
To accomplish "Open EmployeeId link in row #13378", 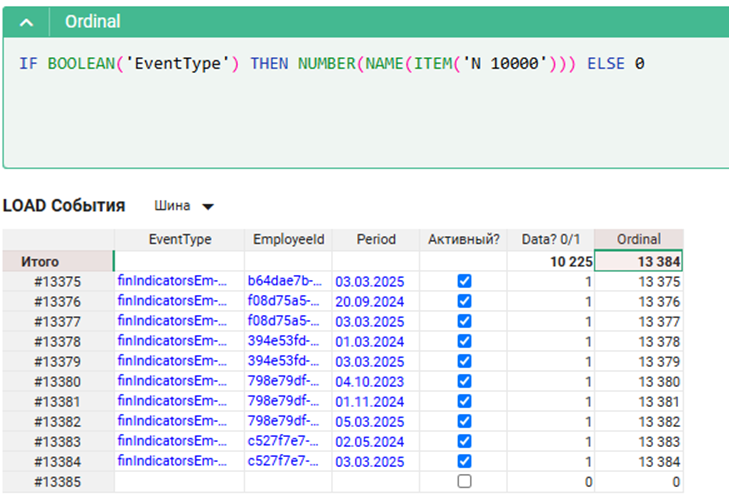I will pos(283,341).
